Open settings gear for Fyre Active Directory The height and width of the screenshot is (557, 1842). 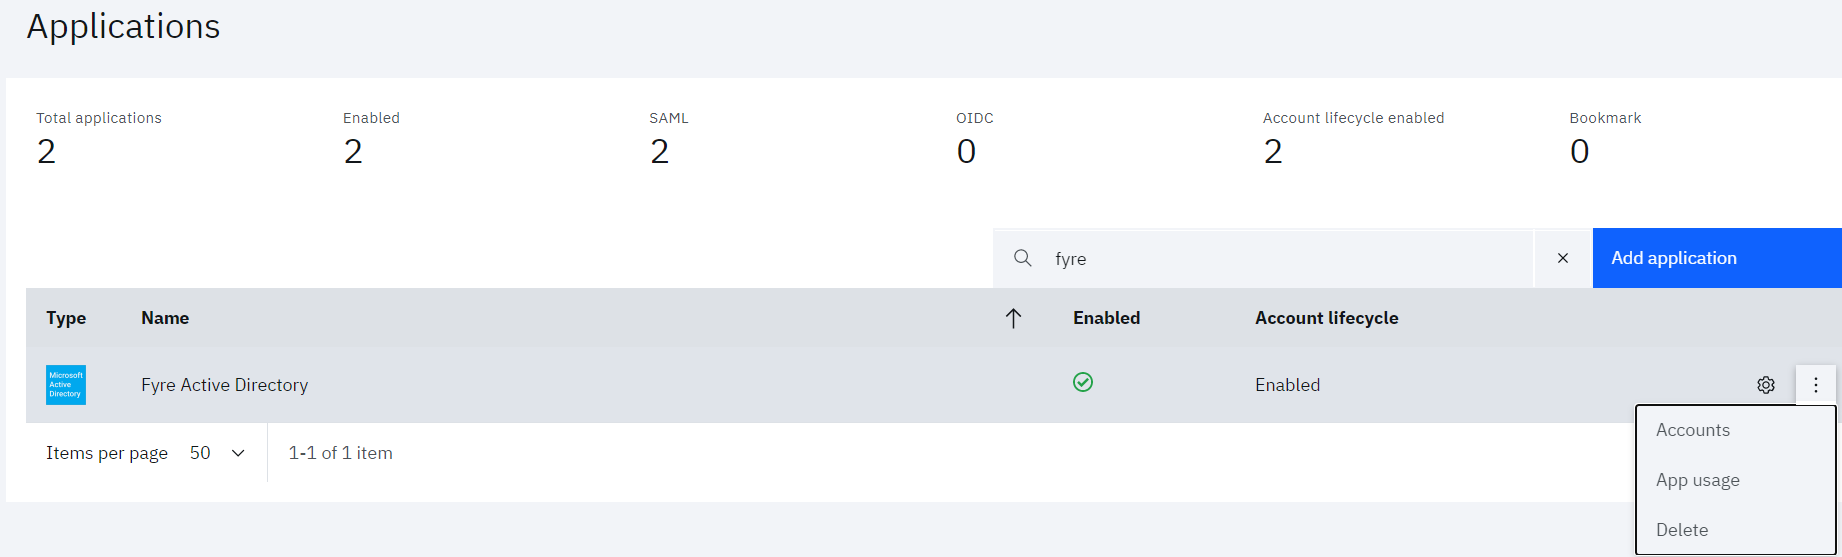1766,385
